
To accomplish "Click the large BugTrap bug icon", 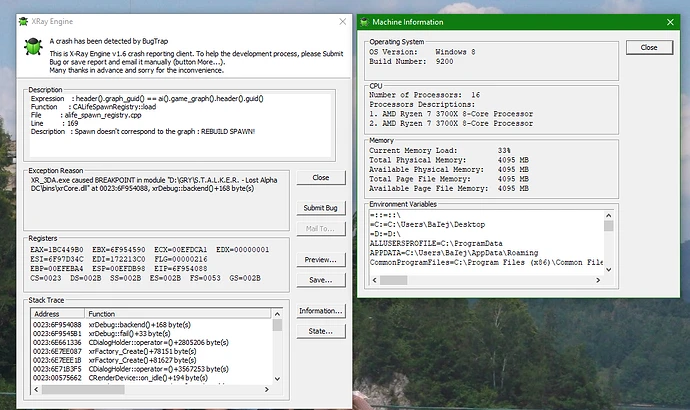I will [x=33, y=47].
